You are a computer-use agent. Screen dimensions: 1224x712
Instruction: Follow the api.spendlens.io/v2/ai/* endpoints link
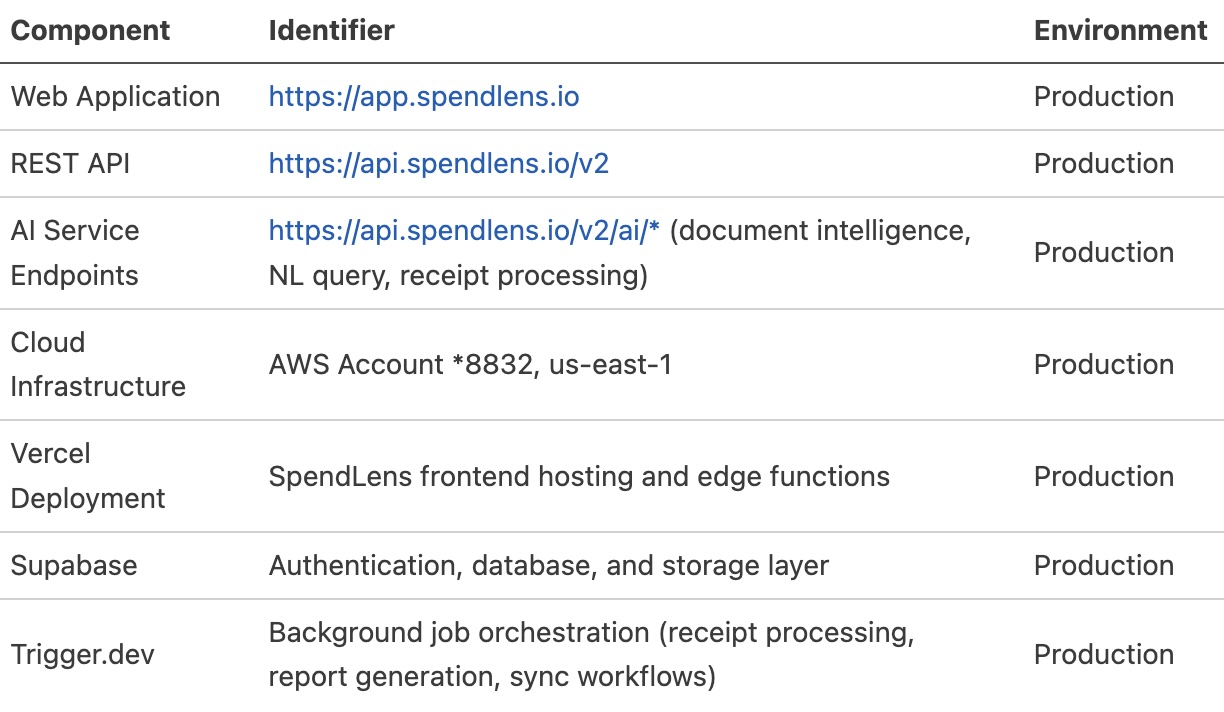pyautogui.click(x=465, y=231)
